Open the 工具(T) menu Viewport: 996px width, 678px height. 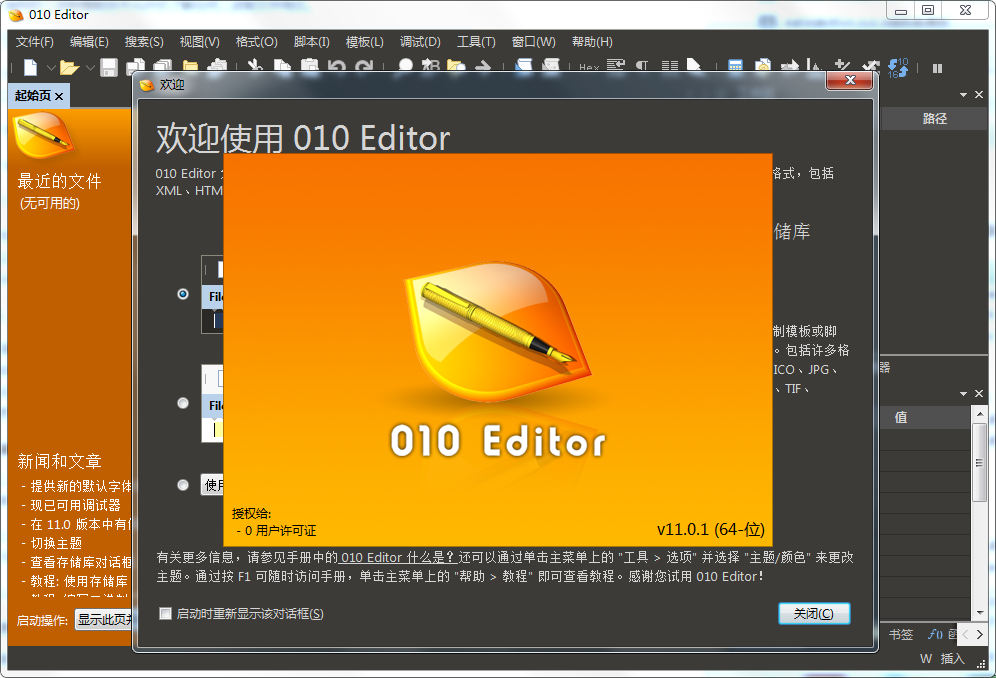point(476,41)
